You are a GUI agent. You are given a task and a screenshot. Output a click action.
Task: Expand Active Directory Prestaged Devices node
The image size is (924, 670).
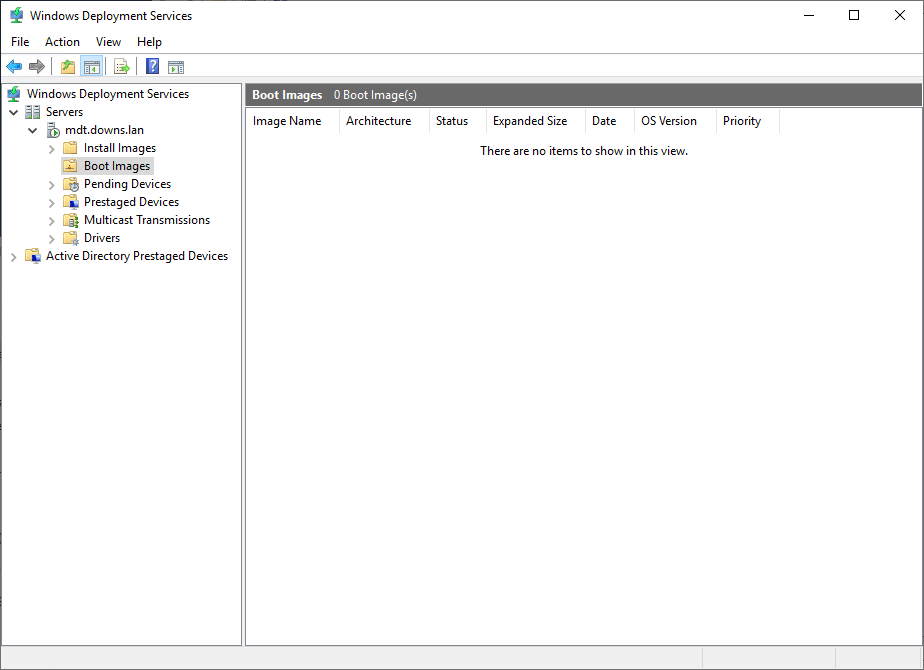(x=14, y=257)
